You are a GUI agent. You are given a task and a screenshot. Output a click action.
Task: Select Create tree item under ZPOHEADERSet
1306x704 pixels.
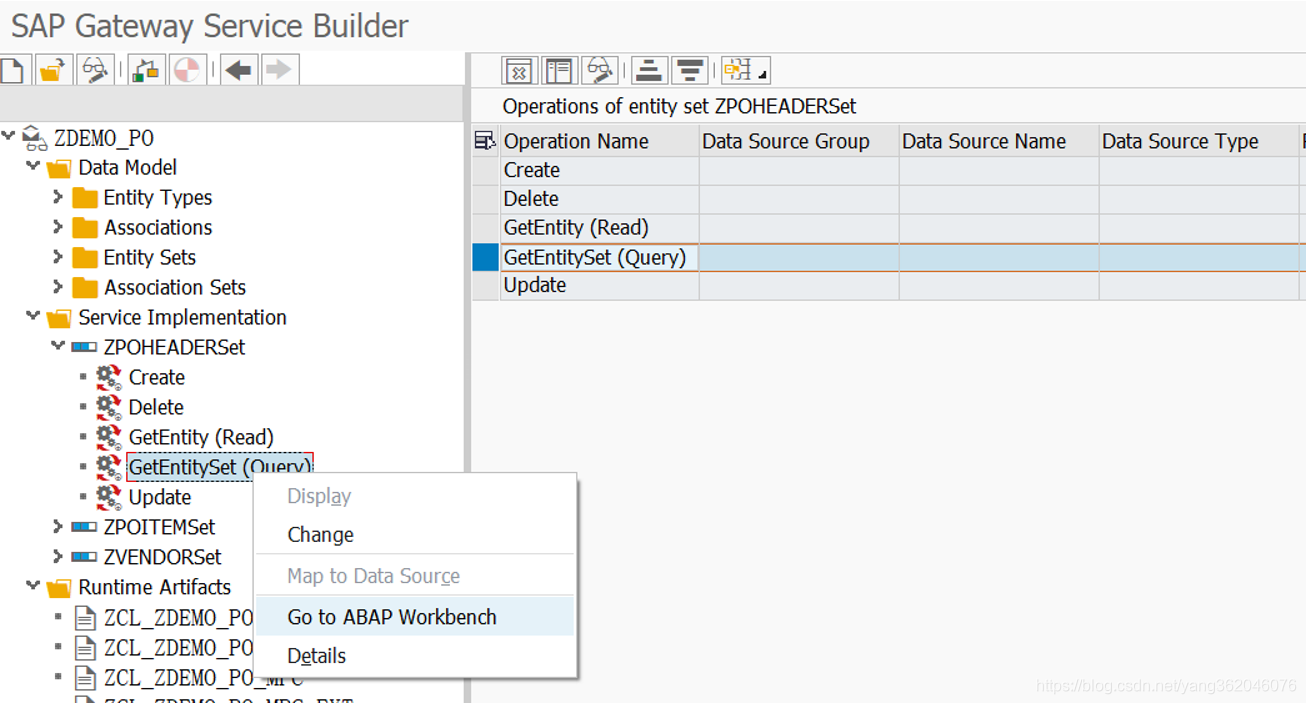point(157,377)
